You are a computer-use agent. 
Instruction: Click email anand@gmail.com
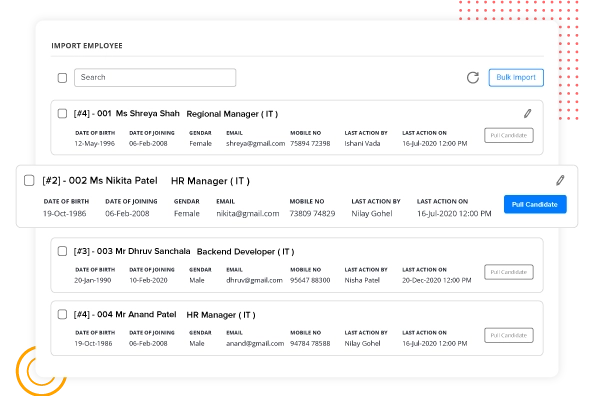point(255,344)
